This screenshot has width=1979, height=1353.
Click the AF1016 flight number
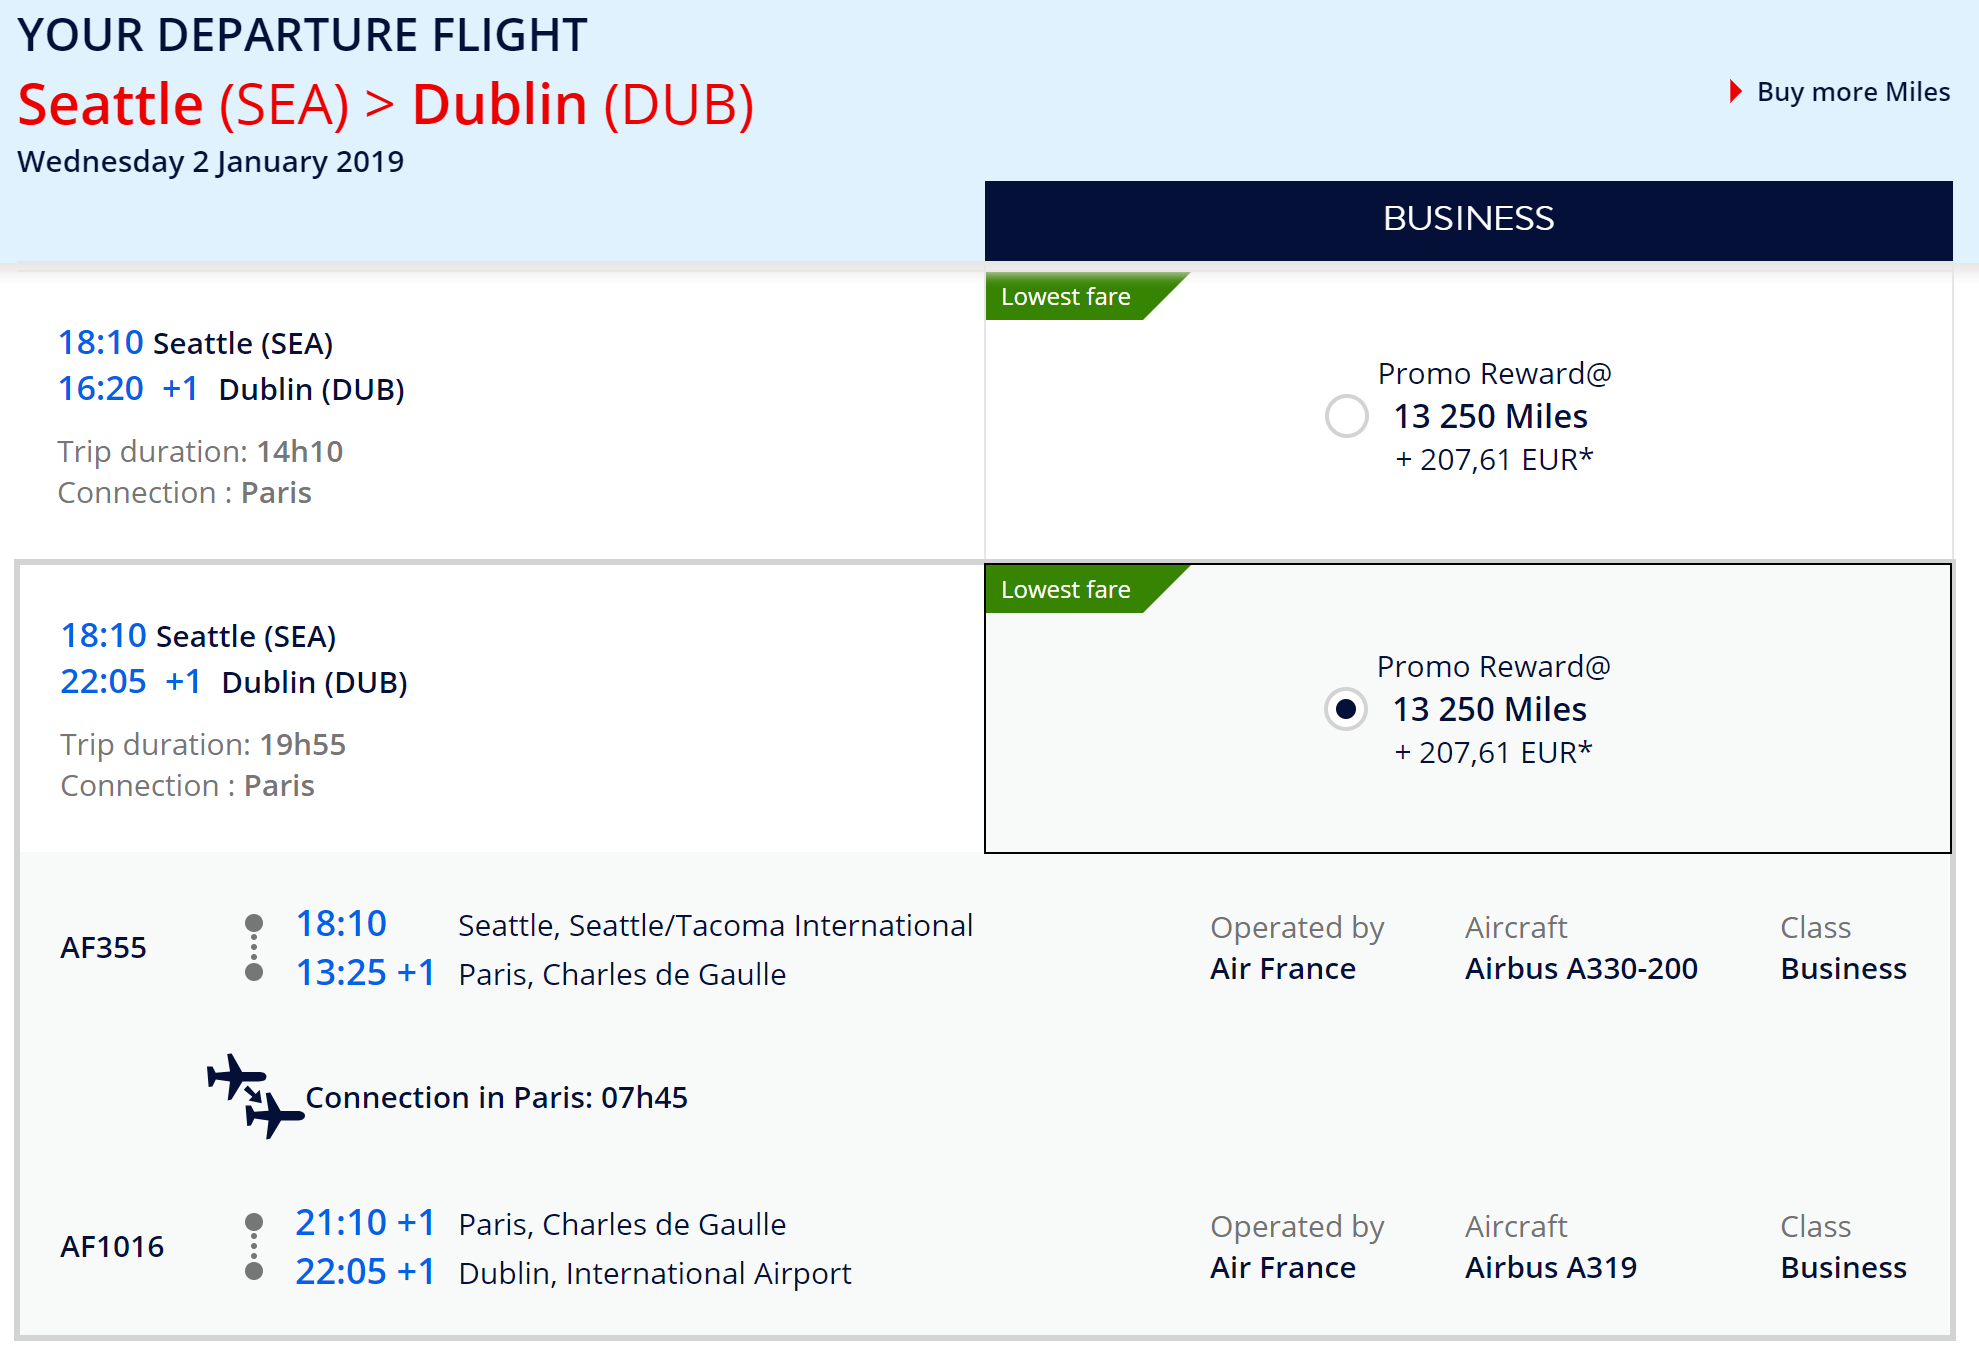[x=112, y=1246]
